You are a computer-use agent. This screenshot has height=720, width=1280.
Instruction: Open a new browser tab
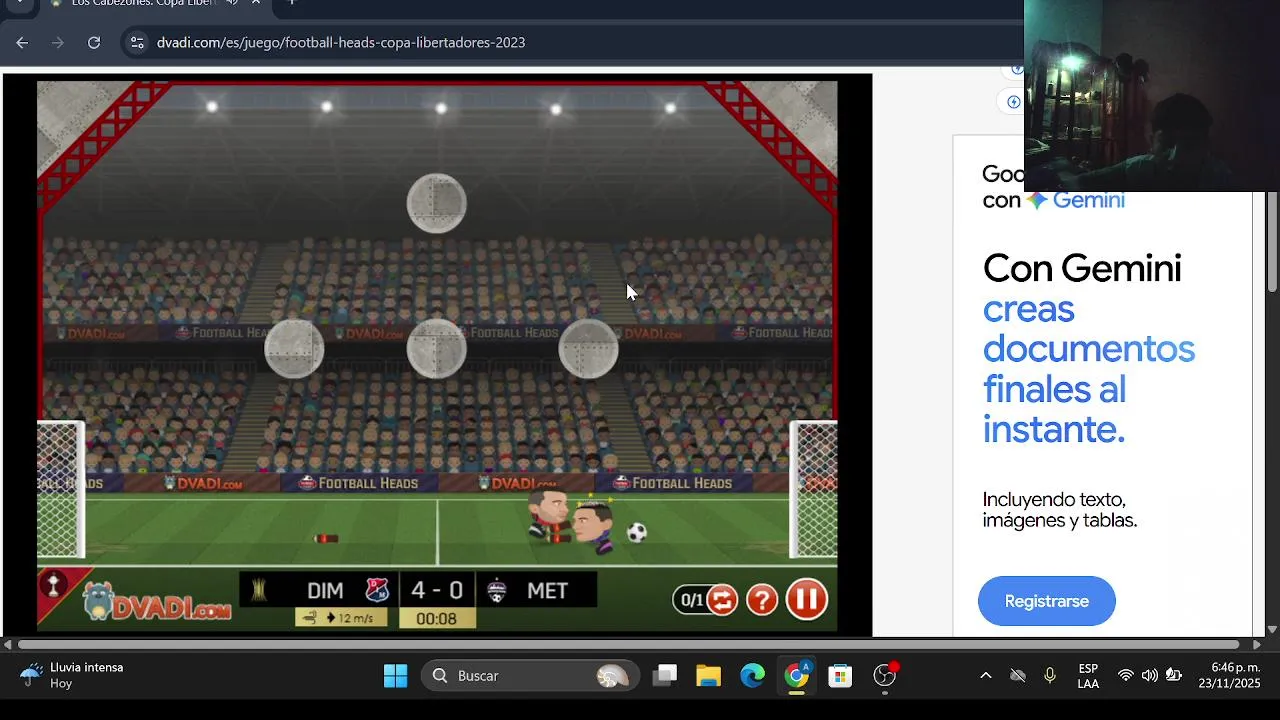292,3
